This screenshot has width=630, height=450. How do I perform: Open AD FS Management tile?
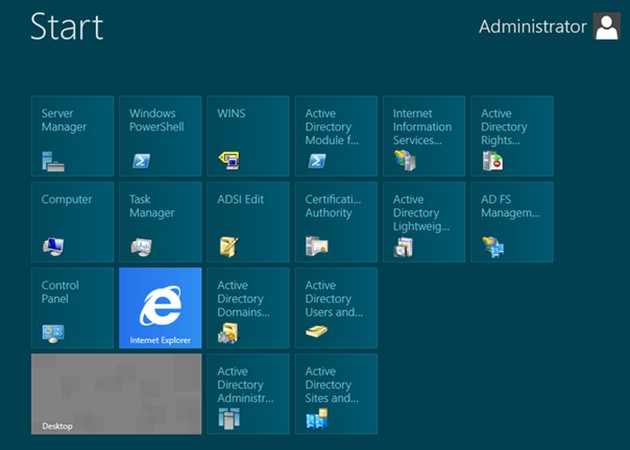(x=512, y=222)
